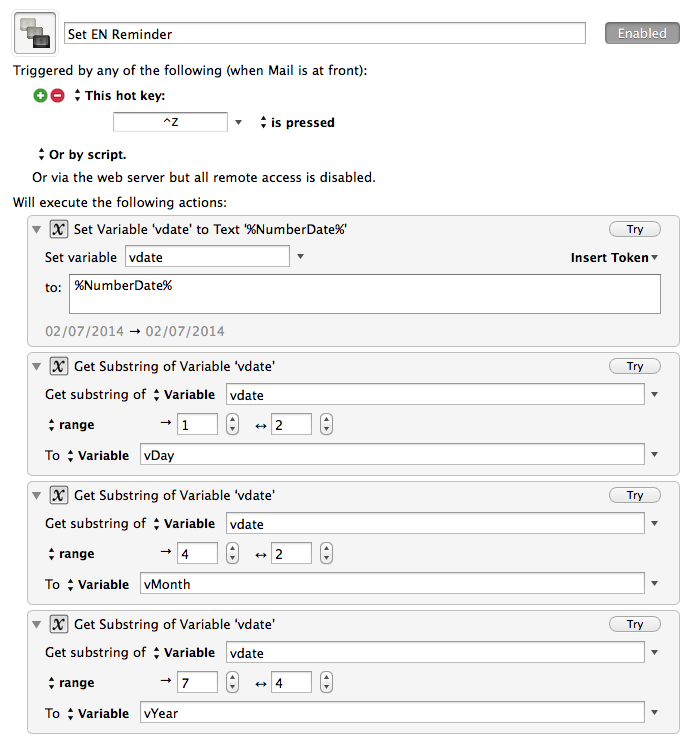Image resolution: width=690 pixels, height=739 pixels.
Task: Open the Insert Token menu
Action: click(614, 257)
